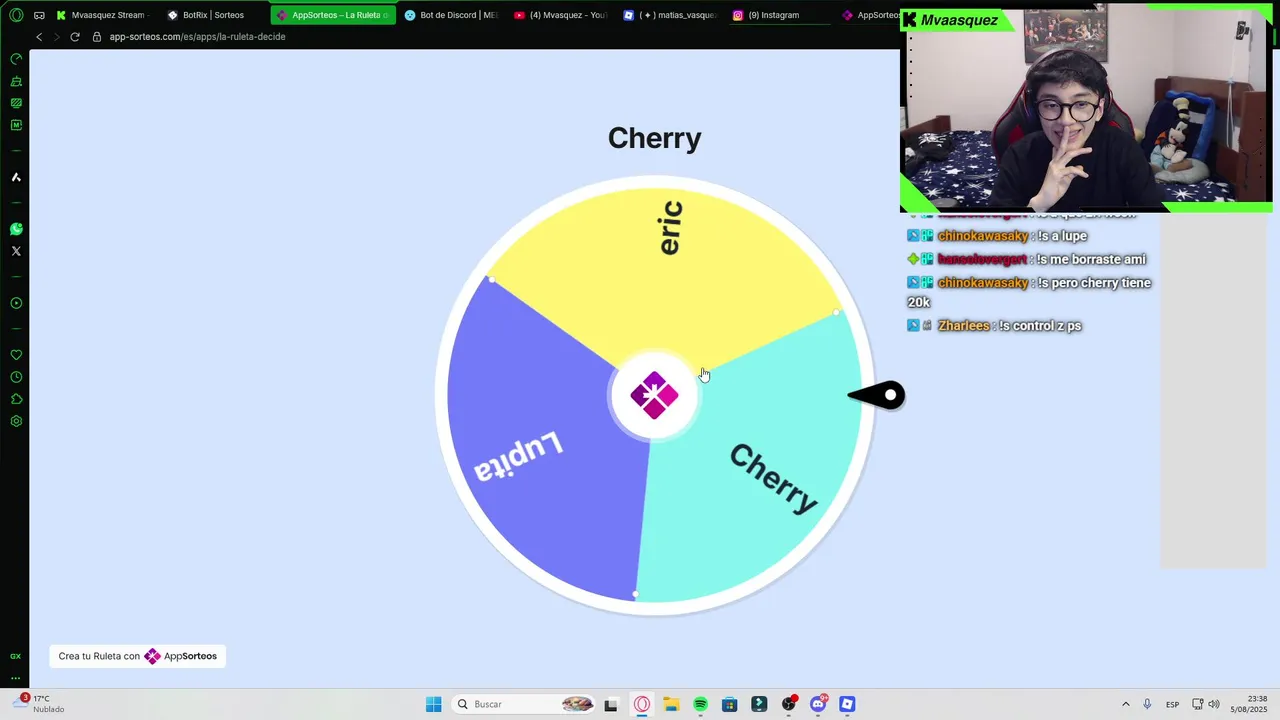Click chat text '!s me borraste ami'
This screenshot has width=1280, height=720.
tap(1090, 259)
